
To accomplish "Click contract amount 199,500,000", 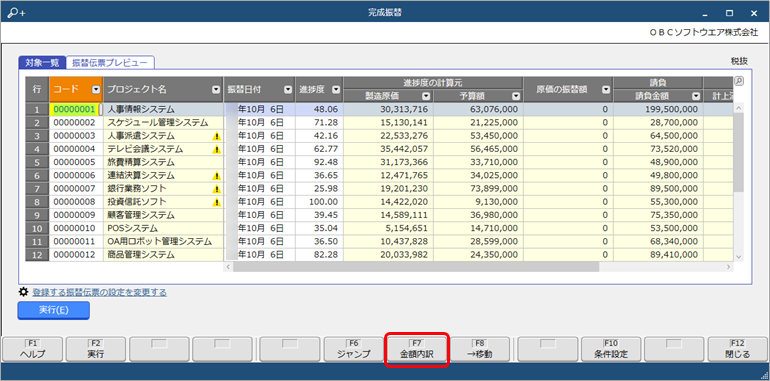I will pyautogui.click(x=671, y=109).
